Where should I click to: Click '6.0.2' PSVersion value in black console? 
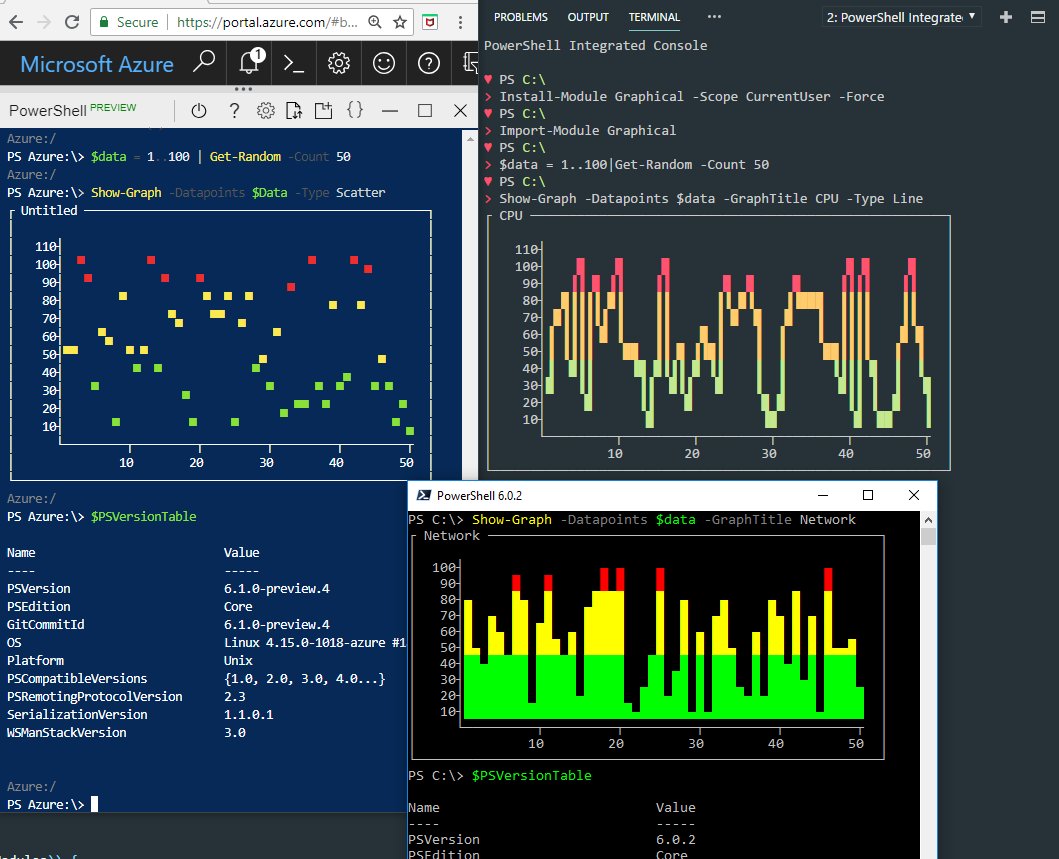pyautogui.click(x=675, y=839)
